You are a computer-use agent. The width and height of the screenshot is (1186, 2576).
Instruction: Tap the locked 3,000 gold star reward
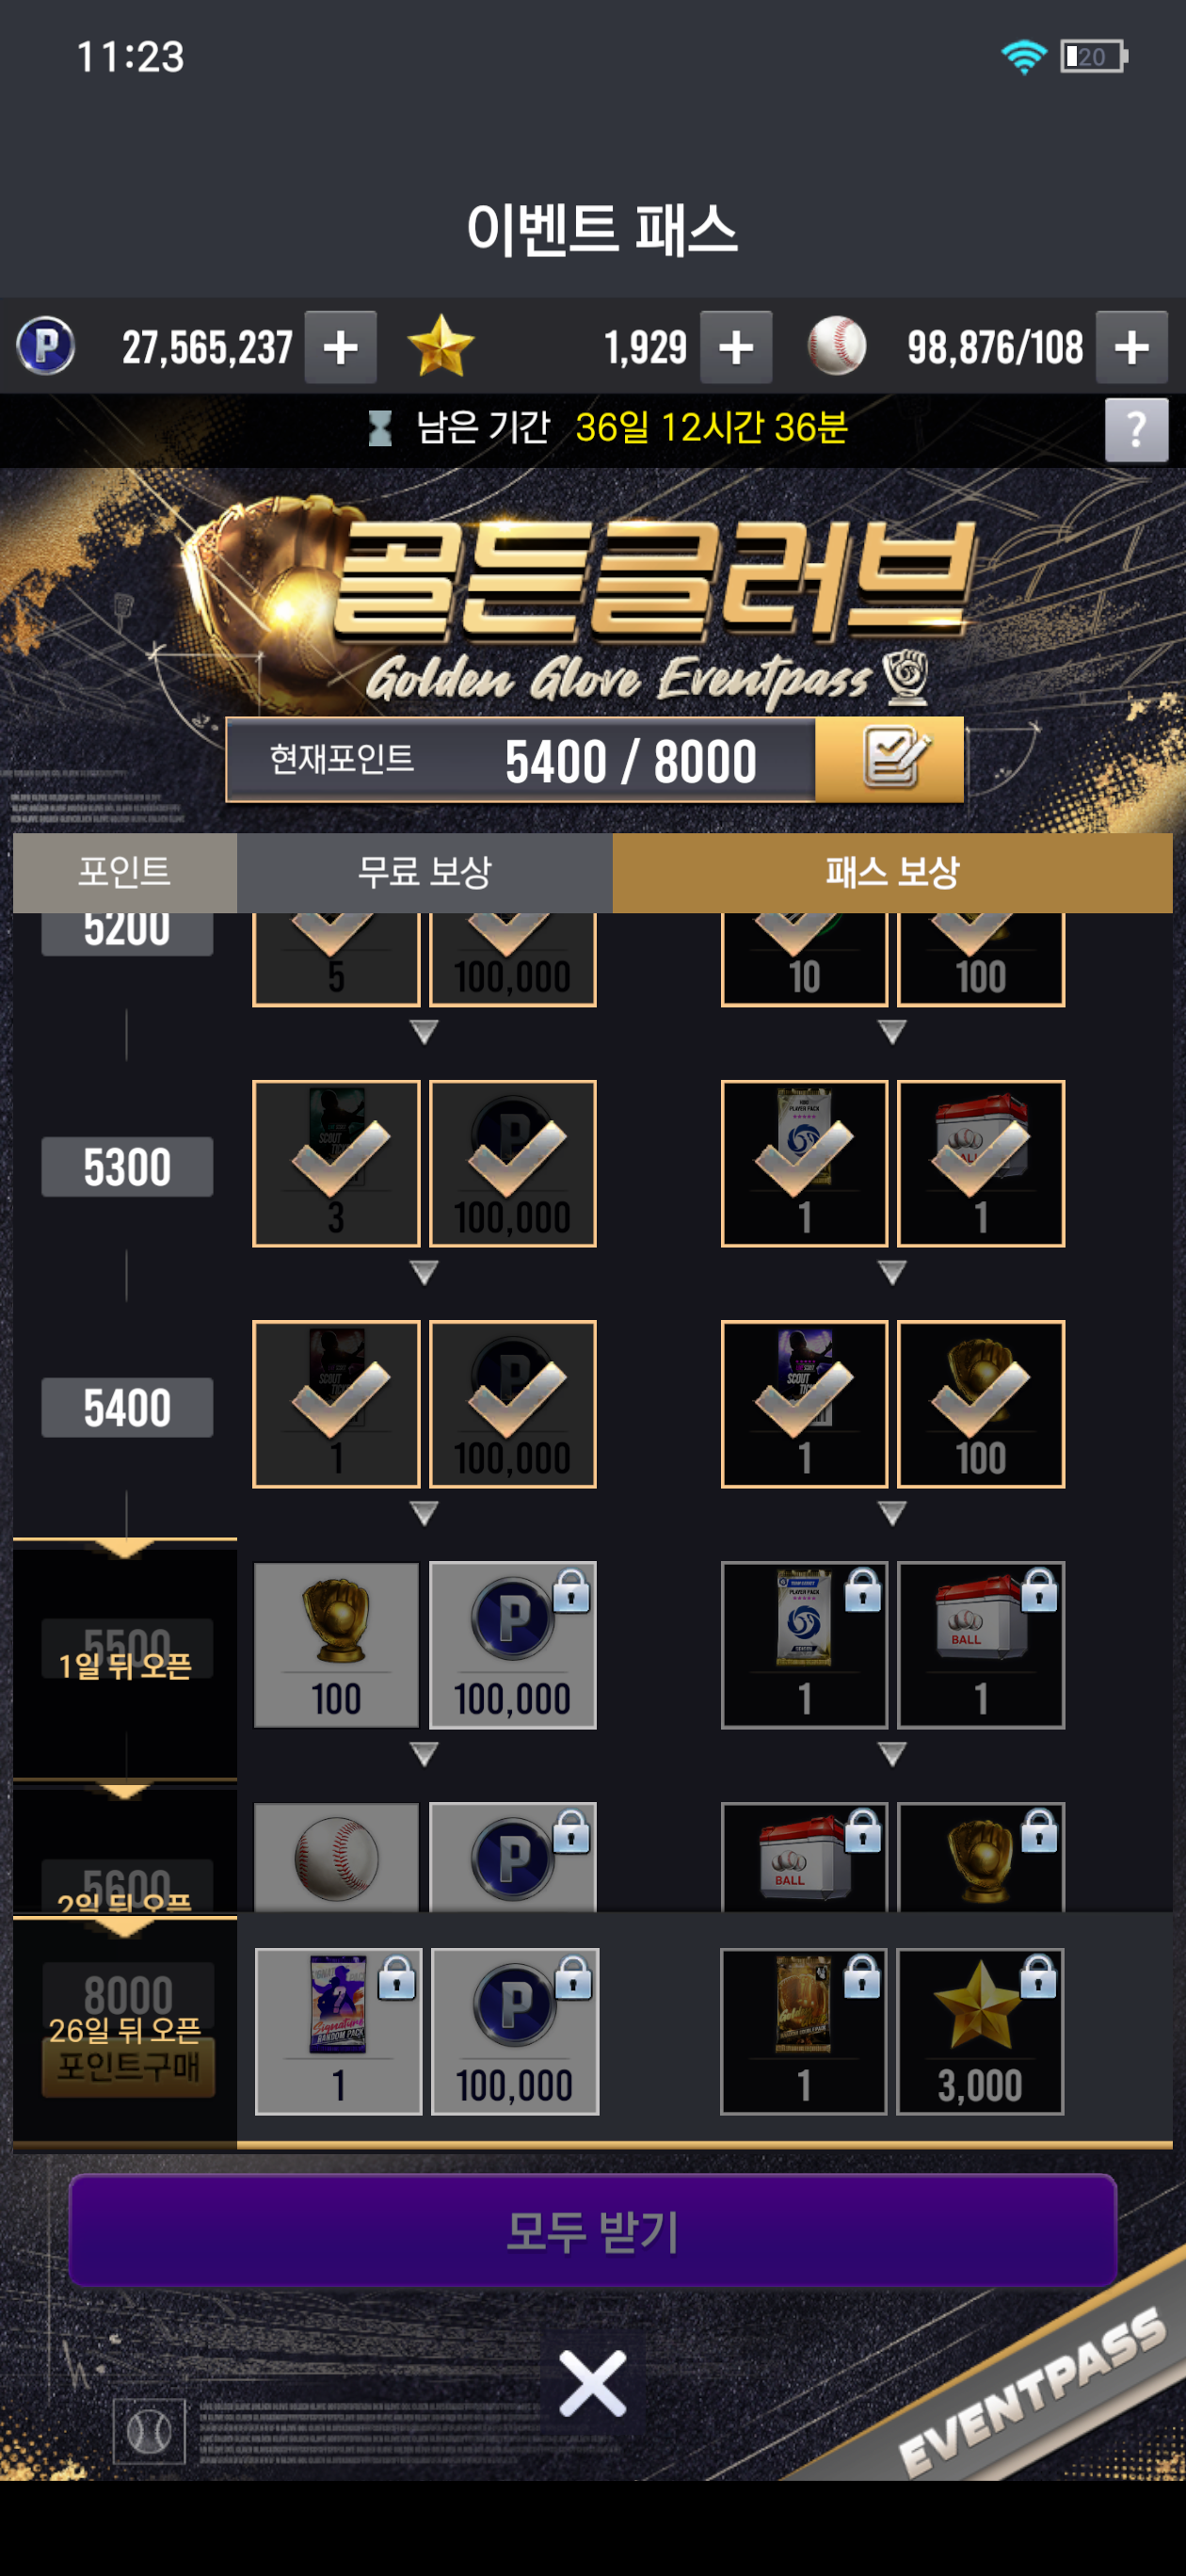[980, 2031]
